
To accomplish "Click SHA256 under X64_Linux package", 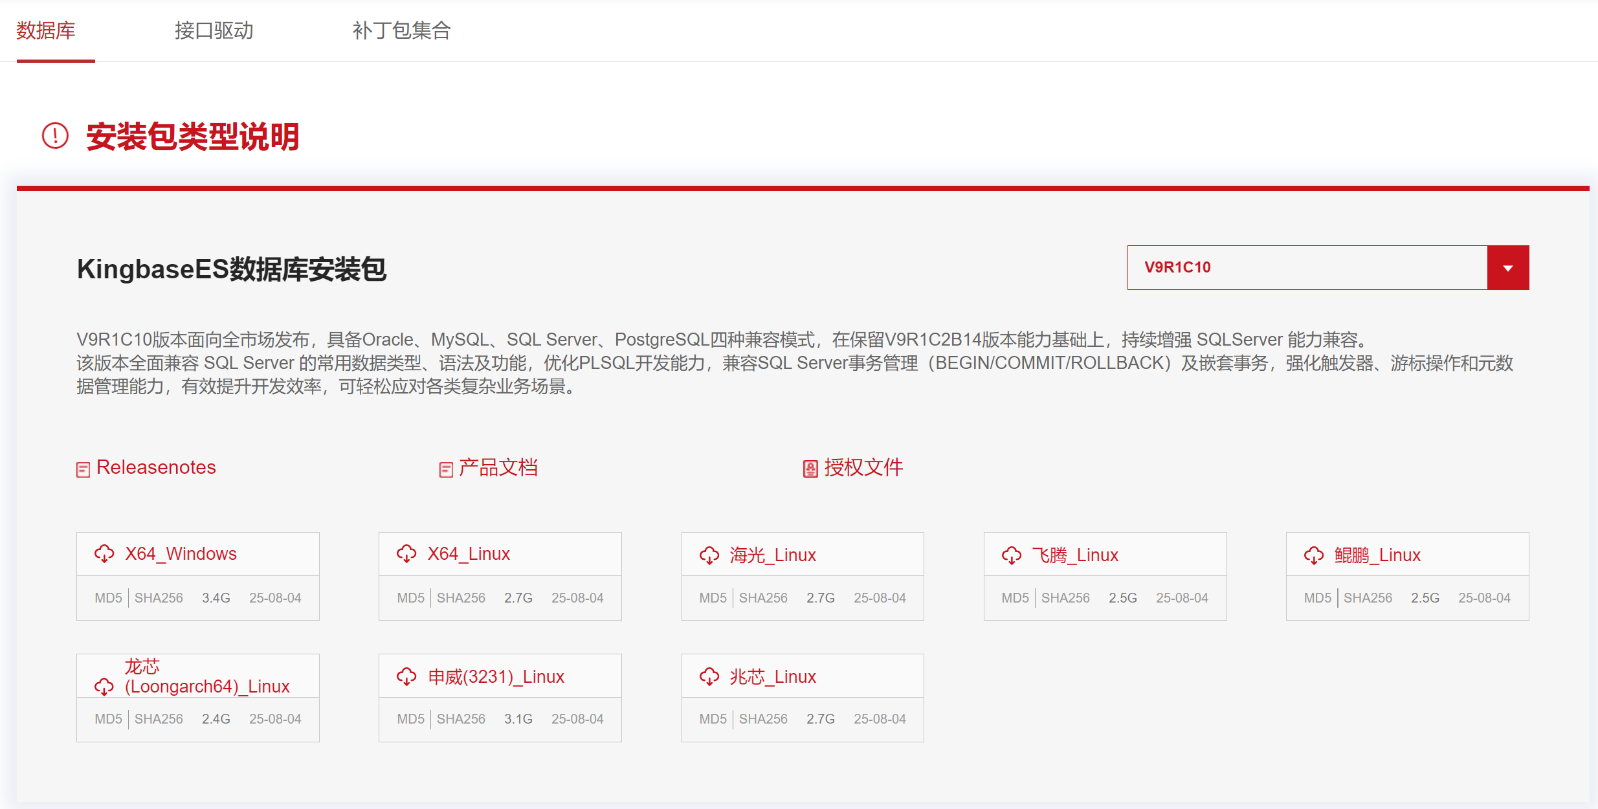I will point(461,598).
